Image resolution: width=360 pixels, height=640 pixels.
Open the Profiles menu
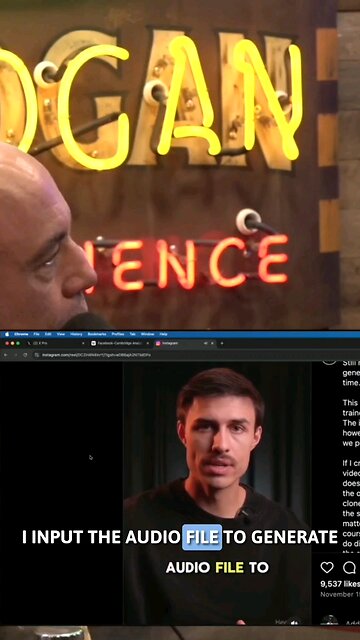pyautogui.click(x=118, y=334)
